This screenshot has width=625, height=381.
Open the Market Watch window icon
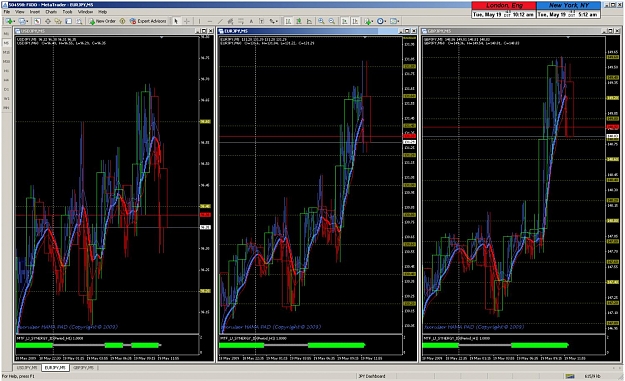pos(37,21)
